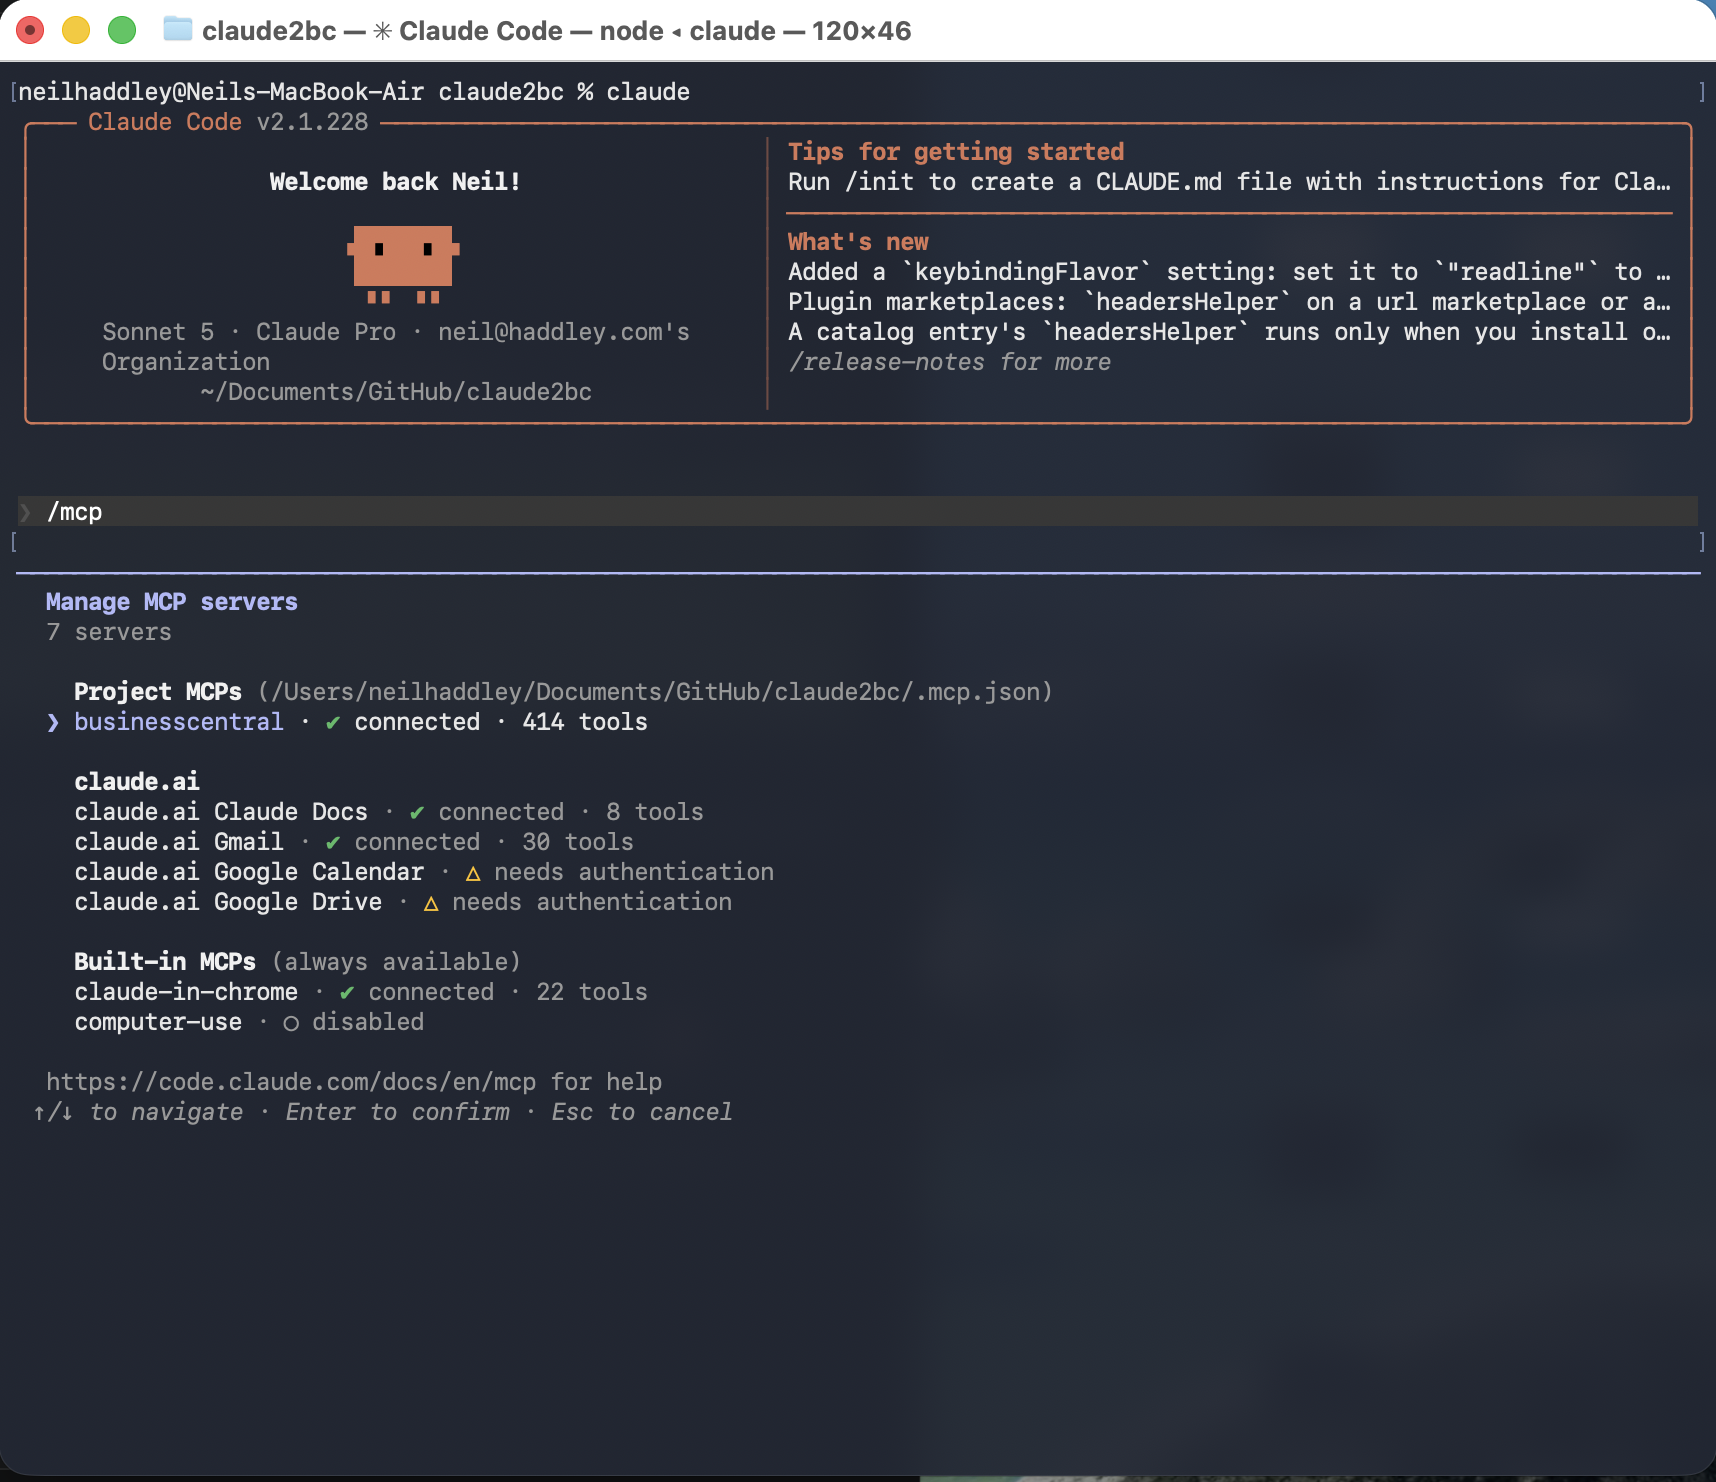Click the selection arrow before businesscentral
The width and height of the screenshot is (1716, 1482).
click(53, 722)
